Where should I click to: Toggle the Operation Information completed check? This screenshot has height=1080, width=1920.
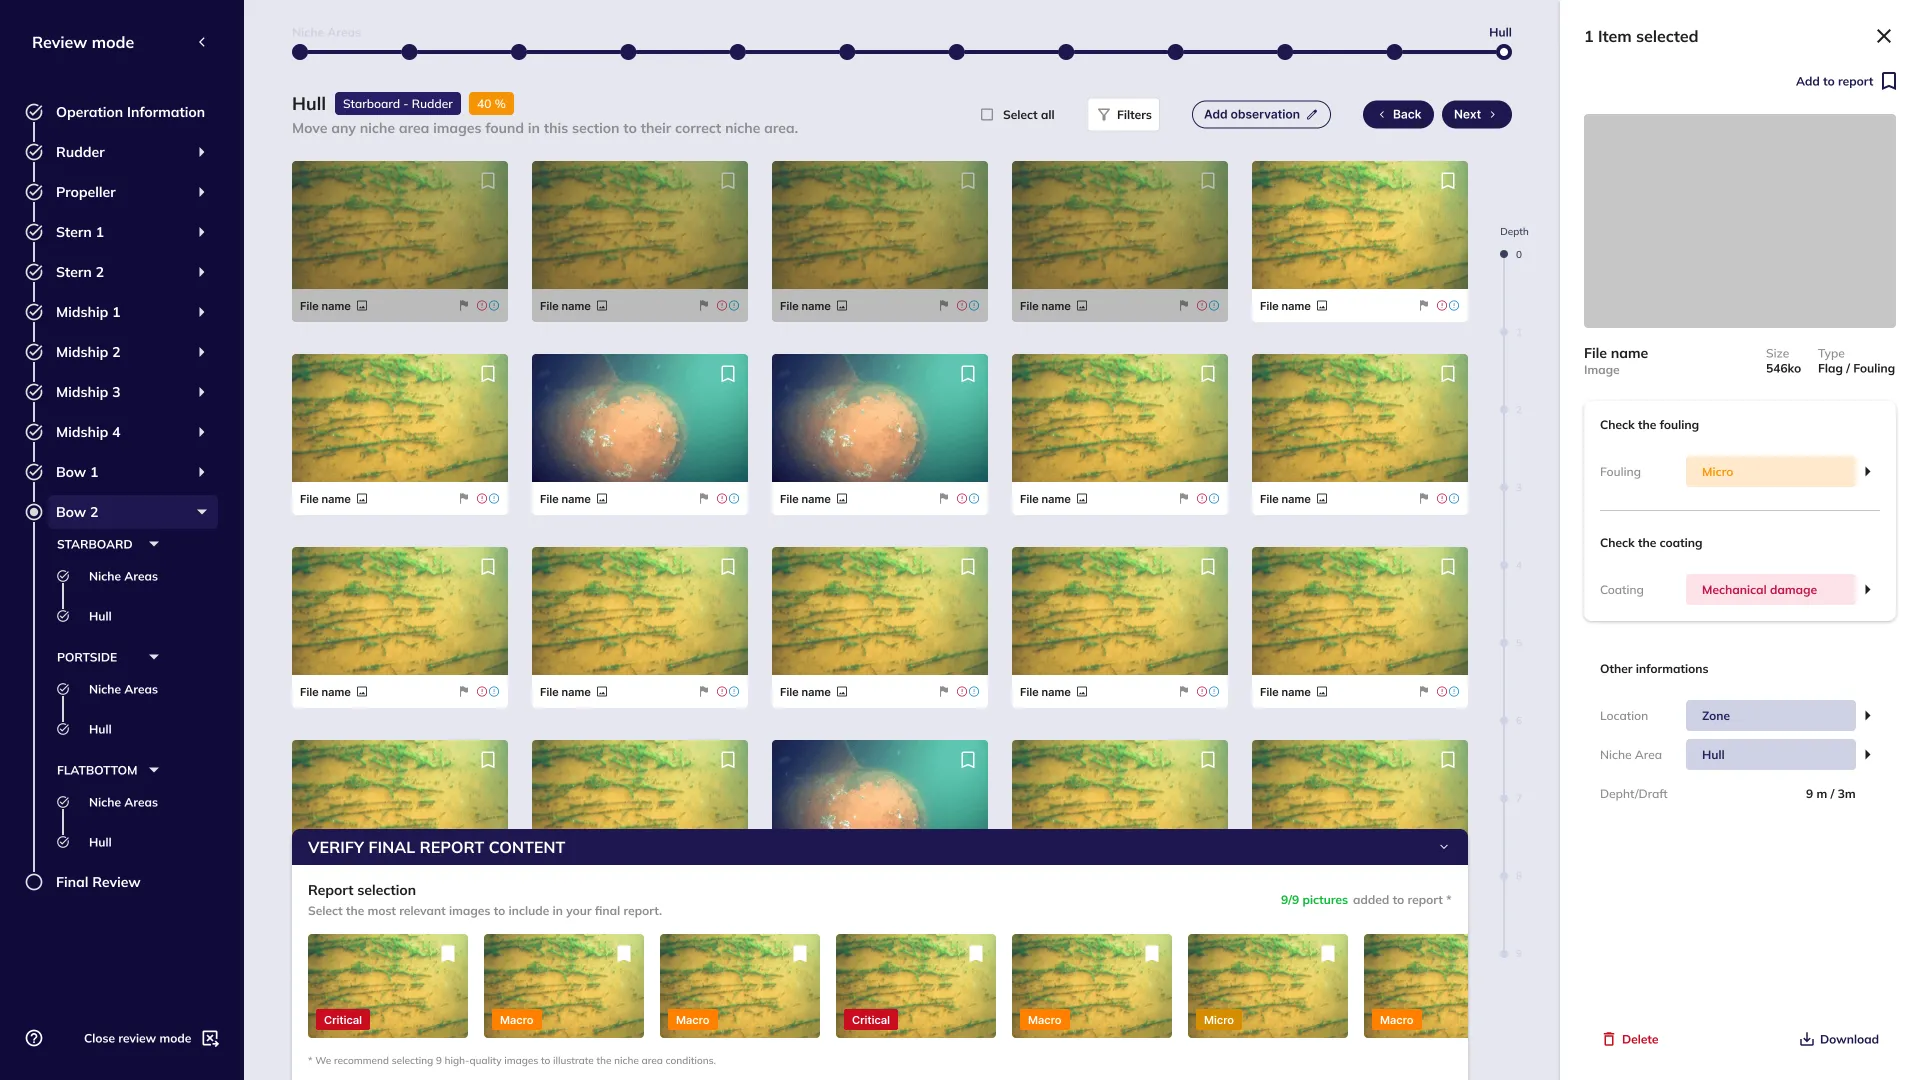pyautogui.click(x=34, y=112)
